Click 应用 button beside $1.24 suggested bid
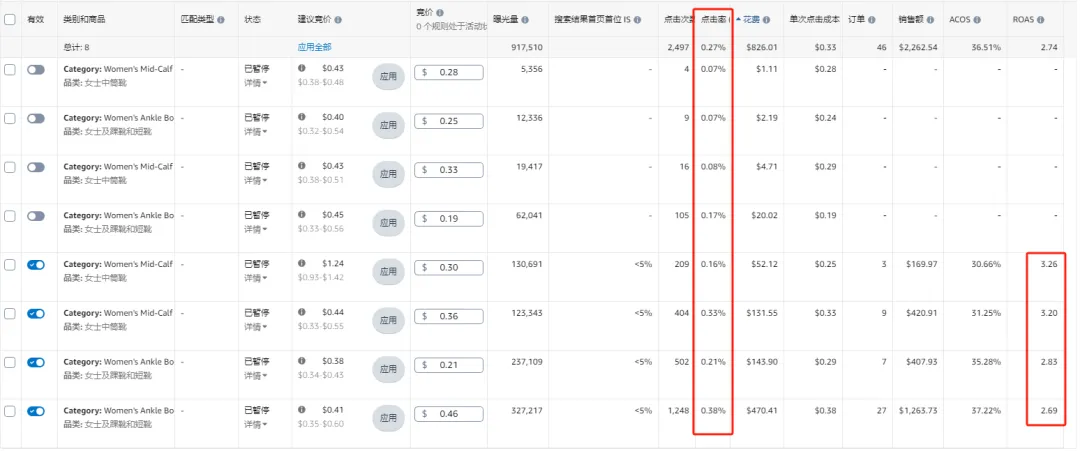Image resolution: width=1080 pixels, height=451 pixels. tap(388, 272)
